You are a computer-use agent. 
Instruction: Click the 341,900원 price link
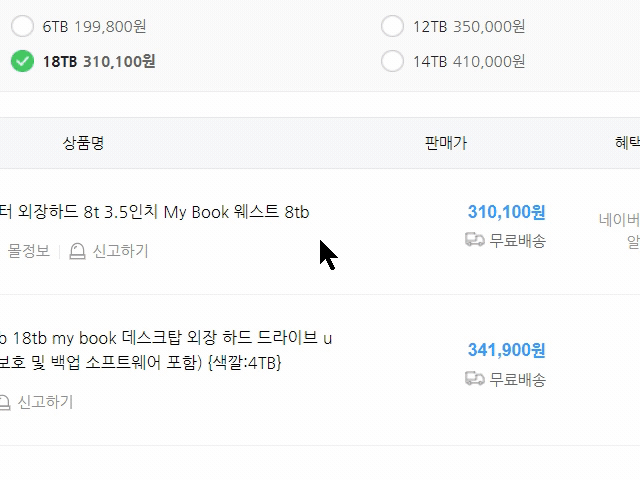pos(506,350)
